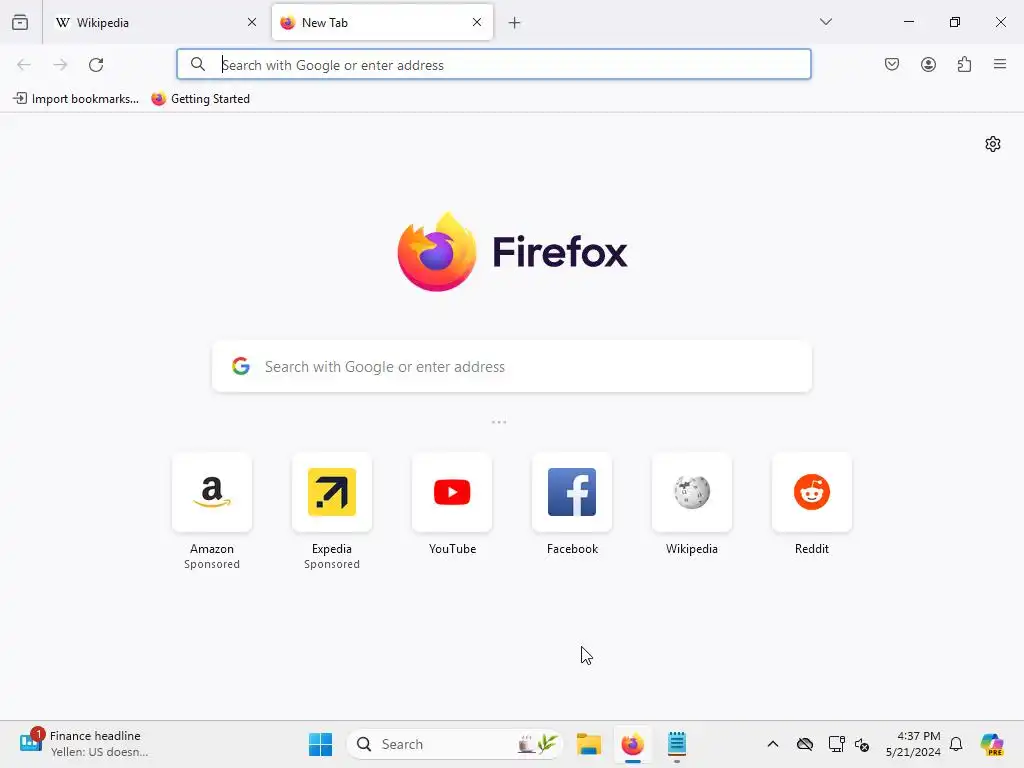
Task: Open the Extensions puzzle icon
Action: (x=964, y=64)
